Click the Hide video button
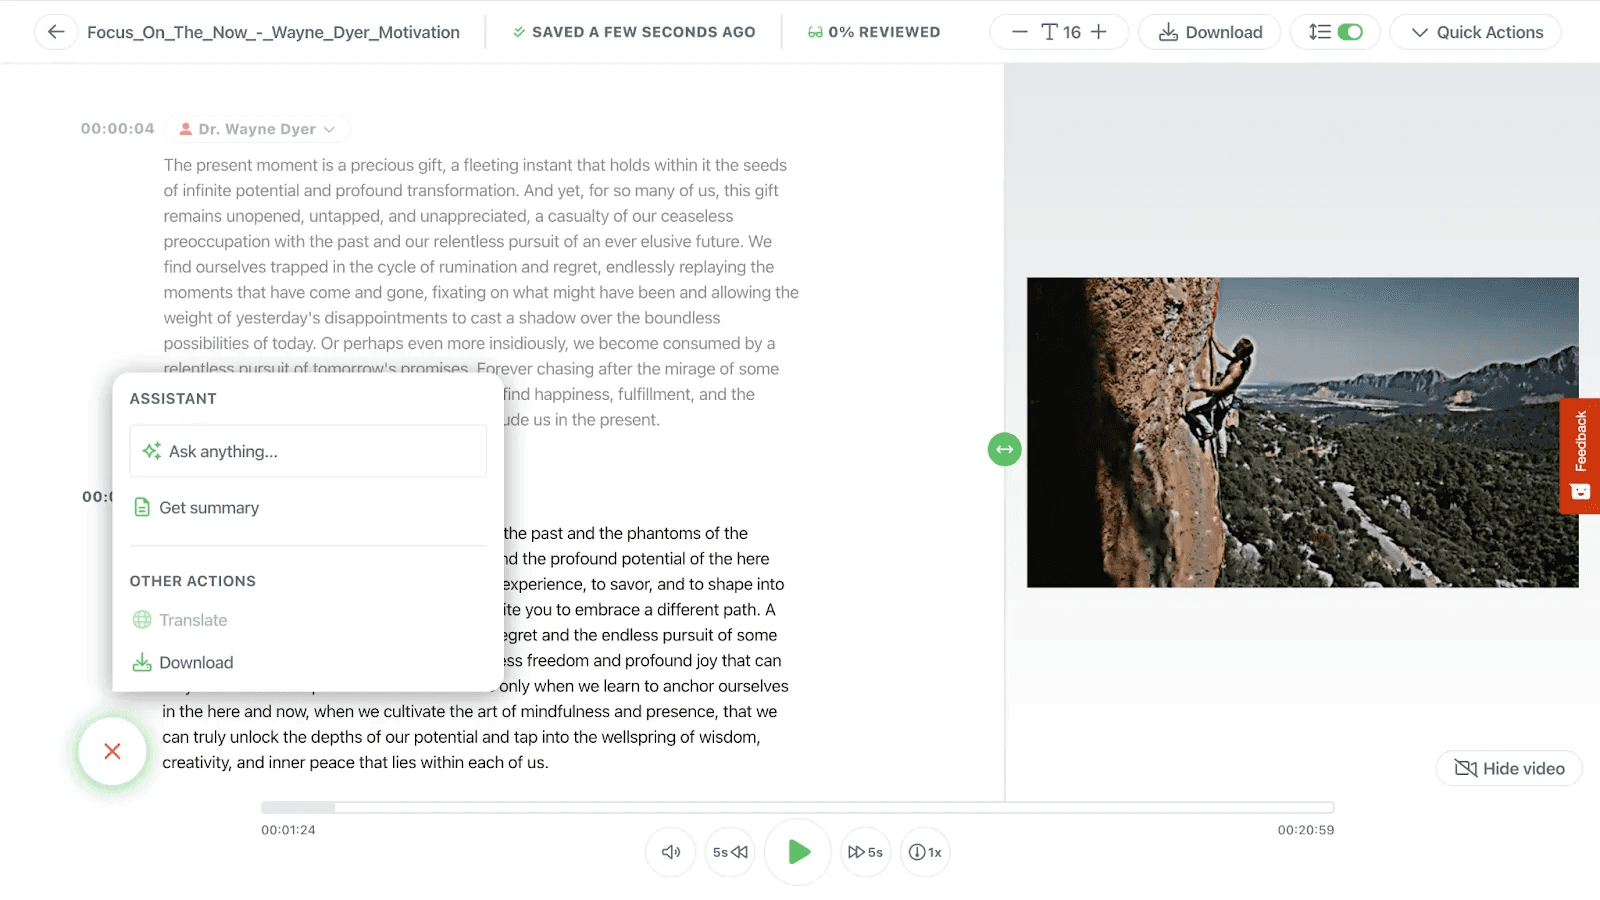Image resolution: width=1600 pixels, height=900 pixels. pos(1509,768)
